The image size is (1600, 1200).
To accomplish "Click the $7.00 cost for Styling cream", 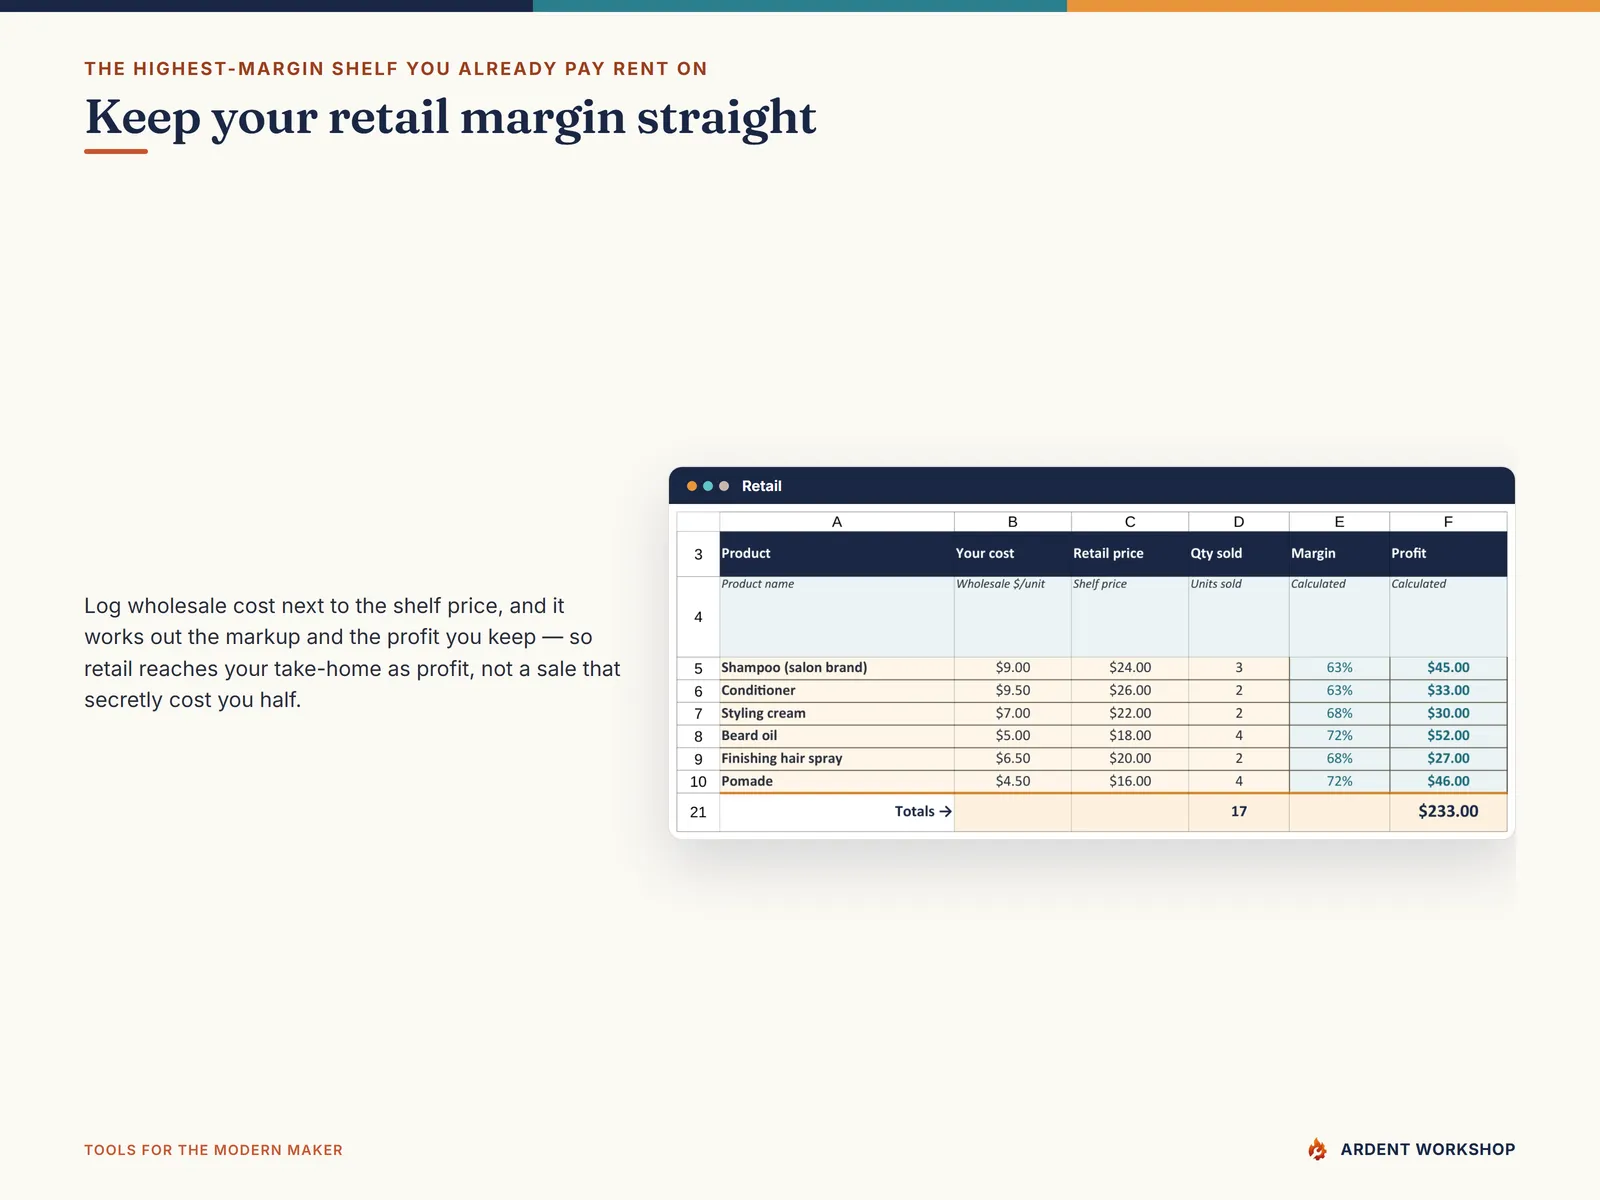I will click(1013, 714).
